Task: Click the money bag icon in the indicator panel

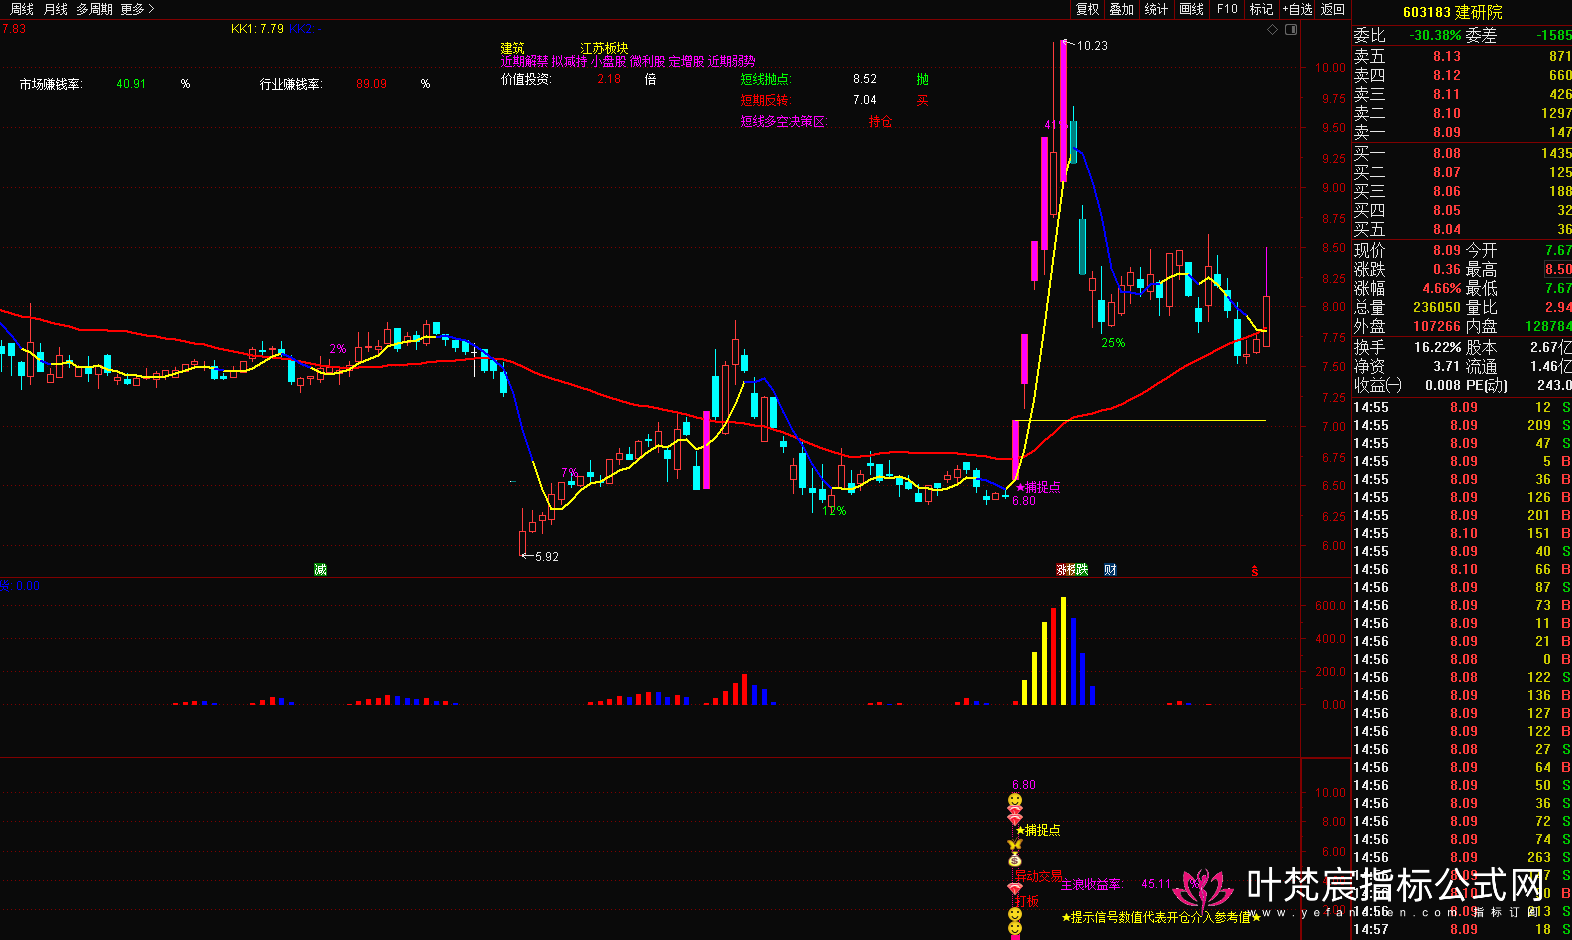Action: click(1015, 859)
